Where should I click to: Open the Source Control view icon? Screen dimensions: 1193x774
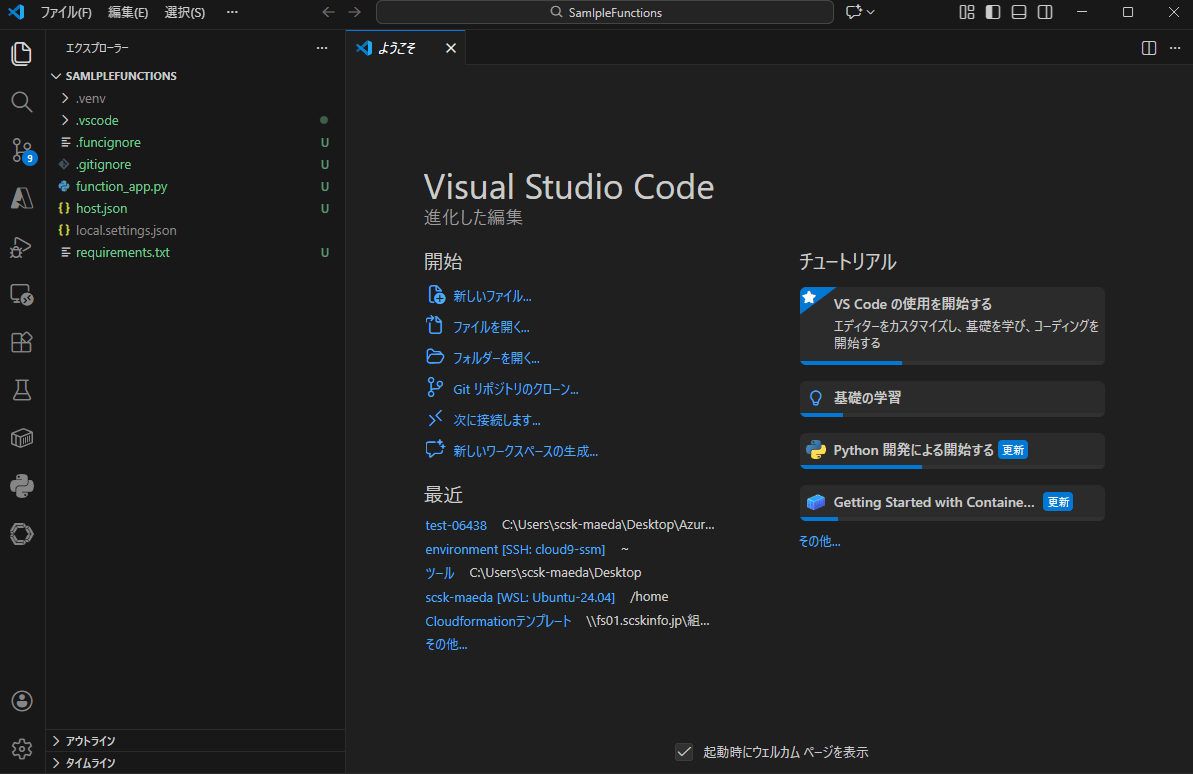(x=22, y=151)
